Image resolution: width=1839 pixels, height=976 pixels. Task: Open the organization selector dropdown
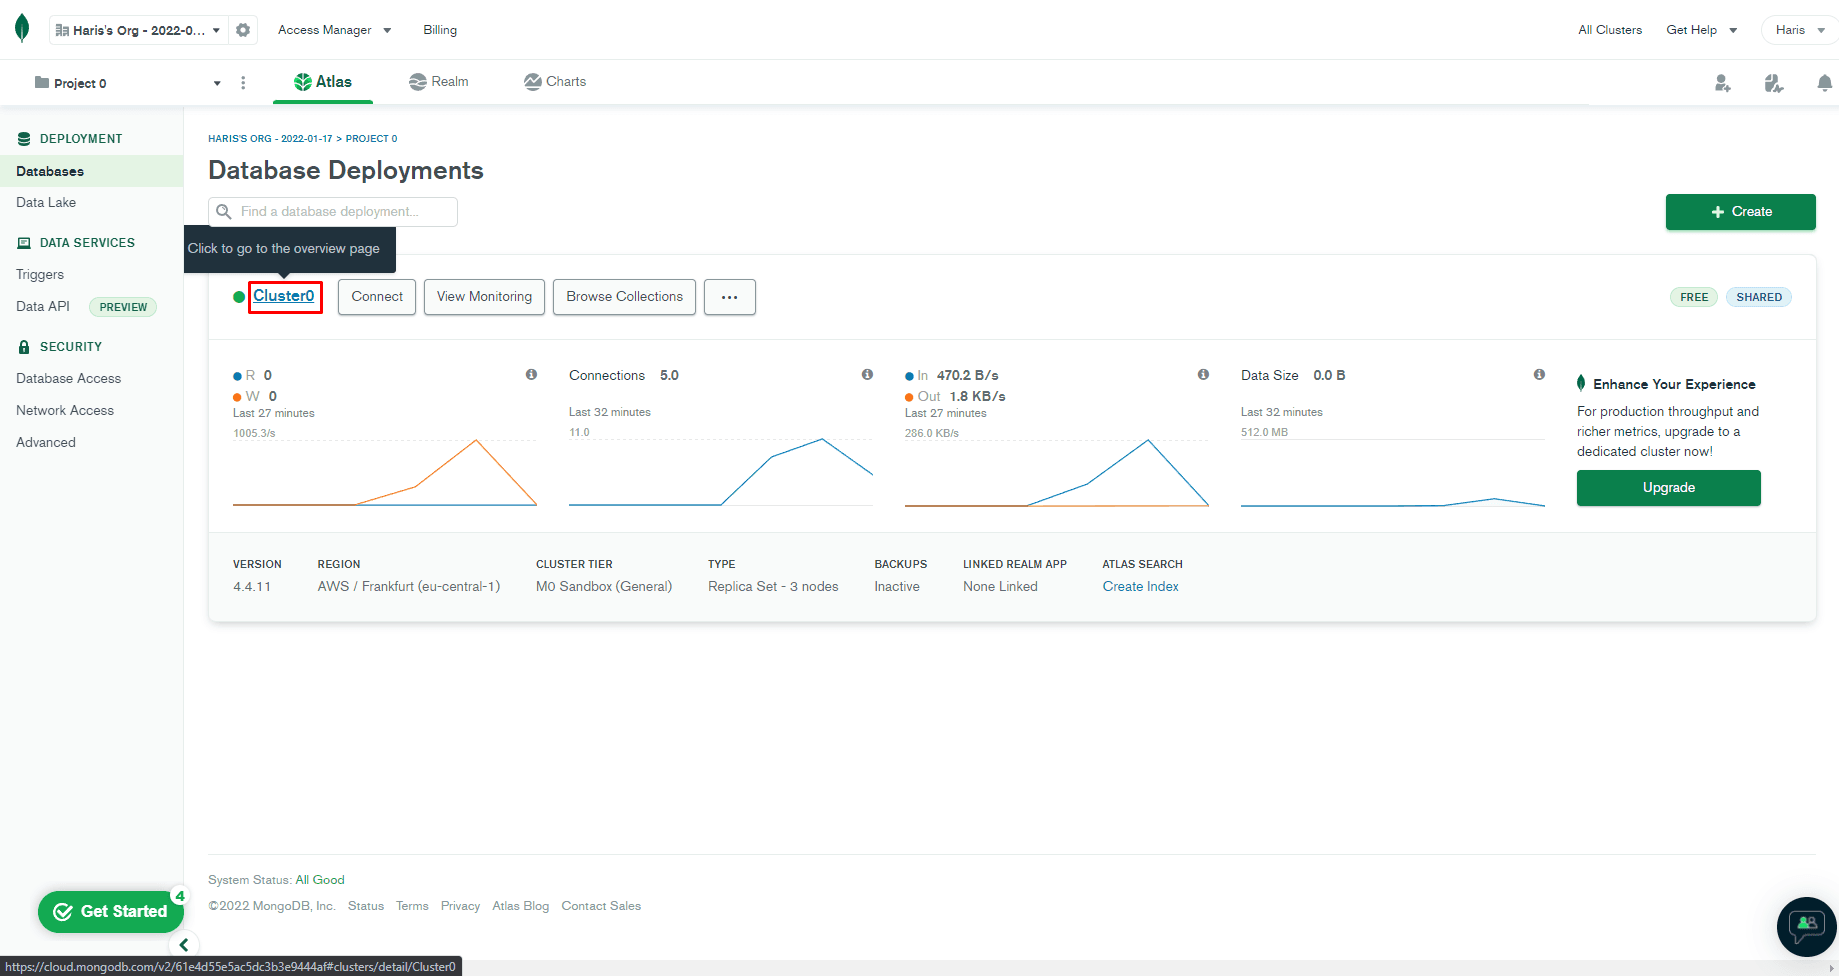pos(138,30)
